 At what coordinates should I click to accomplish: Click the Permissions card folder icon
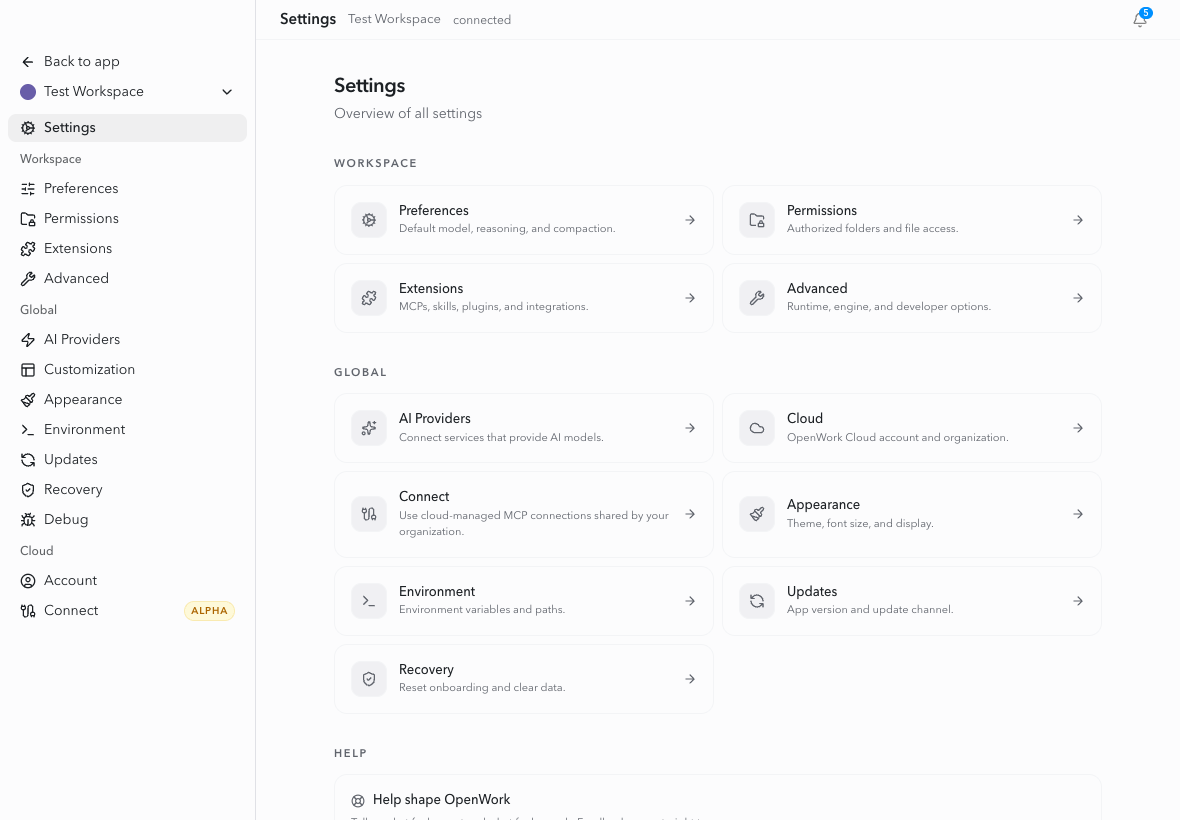(x=757, y=220)
